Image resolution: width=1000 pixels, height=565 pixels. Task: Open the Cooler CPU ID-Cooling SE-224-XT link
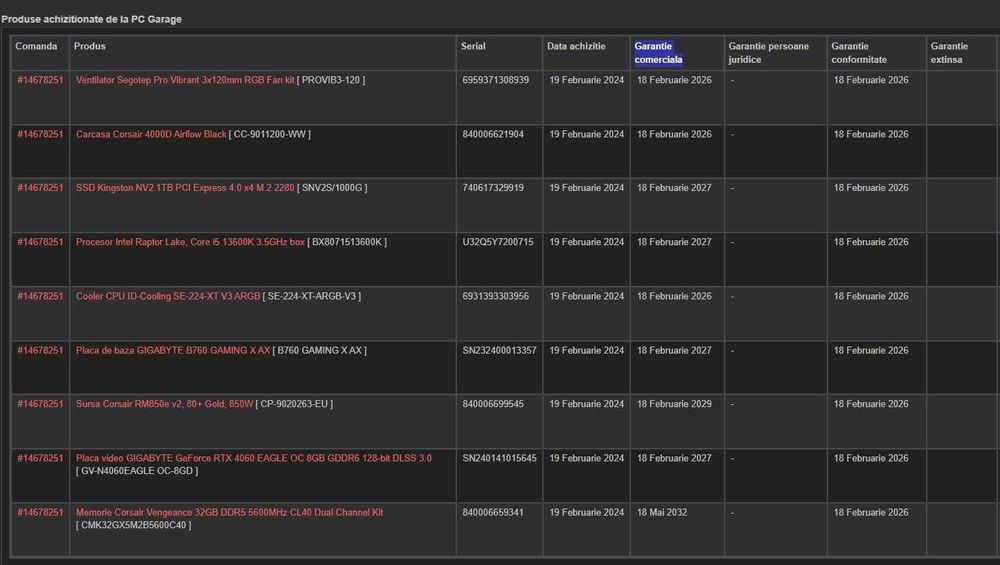(x=168, y=296)
